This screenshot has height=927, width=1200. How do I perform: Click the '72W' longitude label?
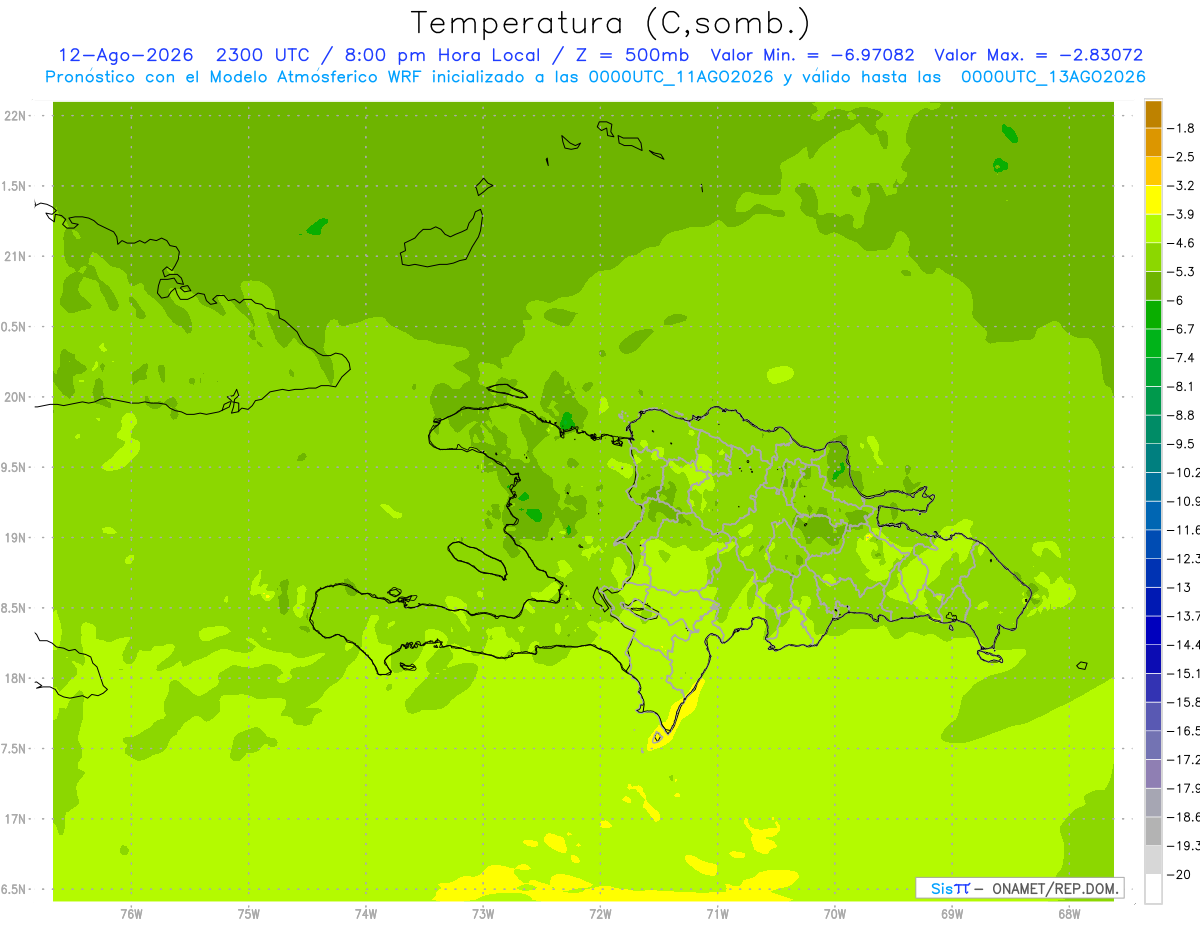point(600,914)
